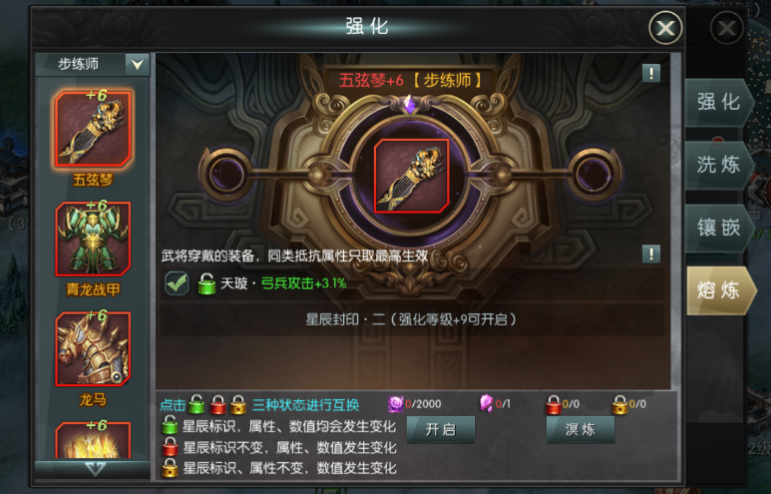Expand the 星辰封印·二 locked row
This screenshot has height=494, width=771.
[x=412, y=320]
